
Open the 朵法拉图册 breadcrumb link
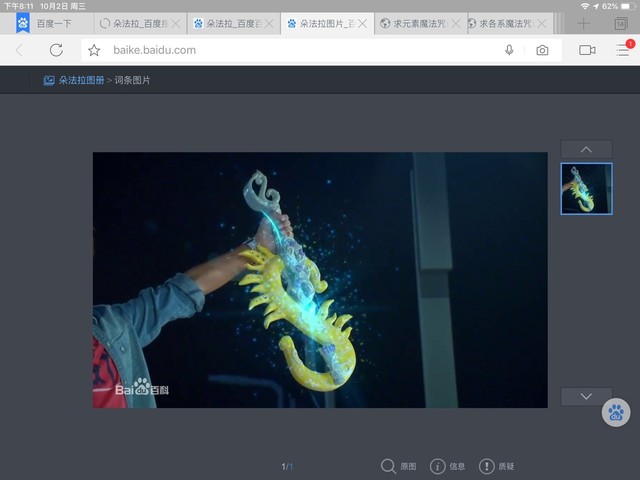pos(80,80)
